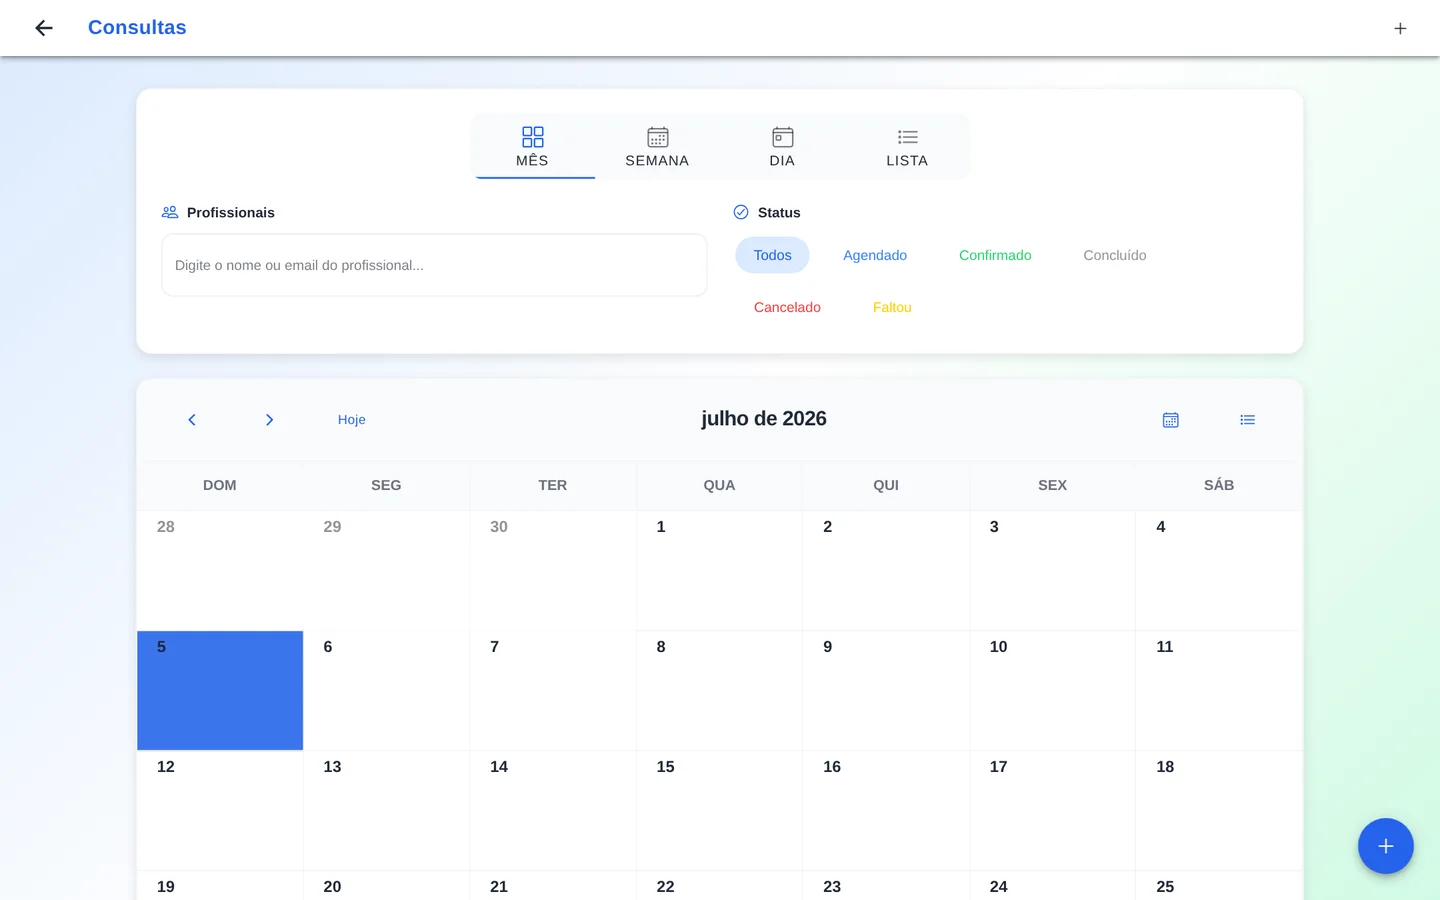The height and width of the screenshot is (900, 1440).
Task: Go back using the arrow icon
Action: pyautogui.click(x=44, y=28)
